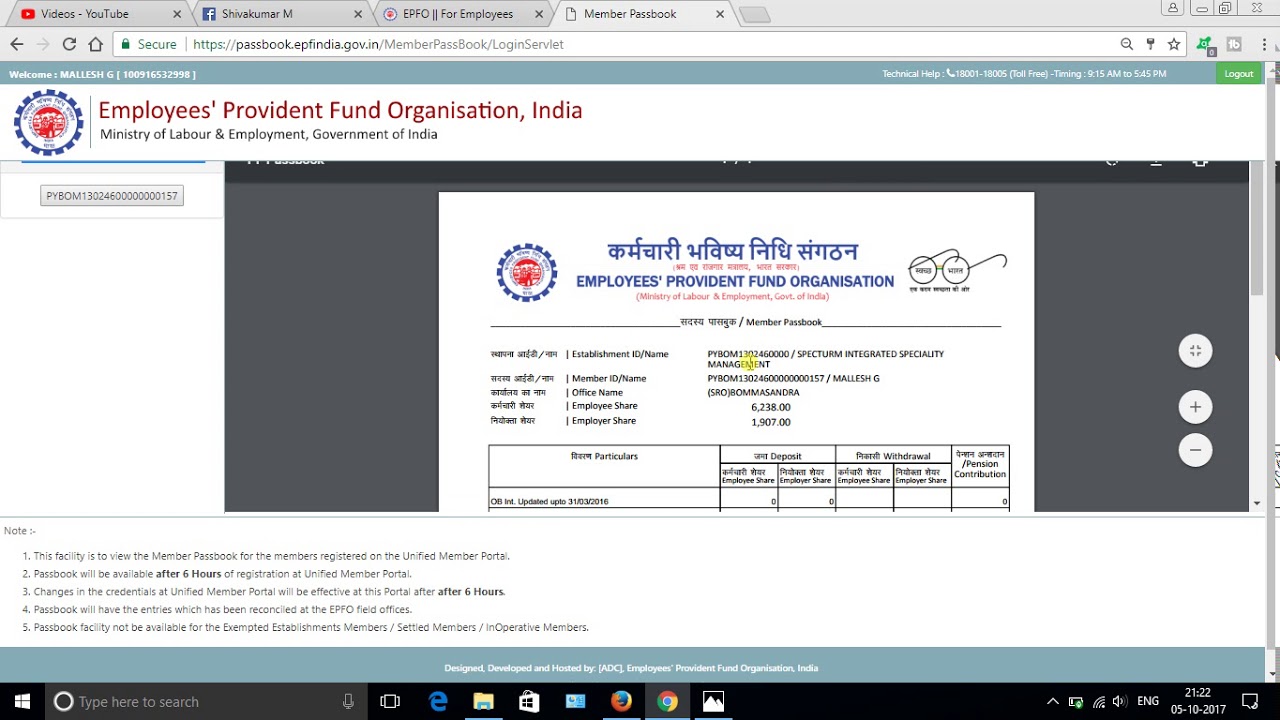Open the Action Center notifications
Screen dimensions: 1280x720
[x=1250, y=701]
